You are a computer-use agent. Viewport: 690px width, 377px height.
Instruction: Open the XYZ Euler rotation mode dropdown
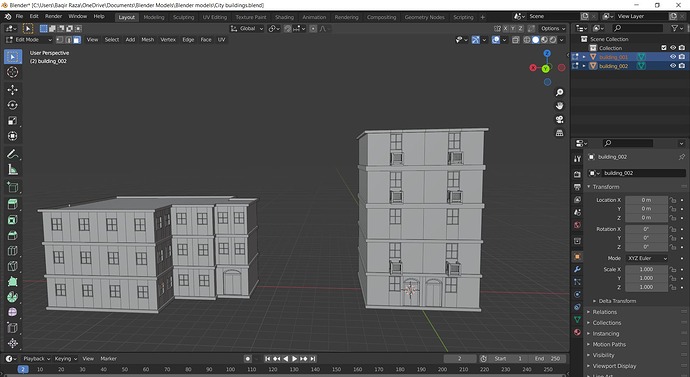(x=647, y=258)
